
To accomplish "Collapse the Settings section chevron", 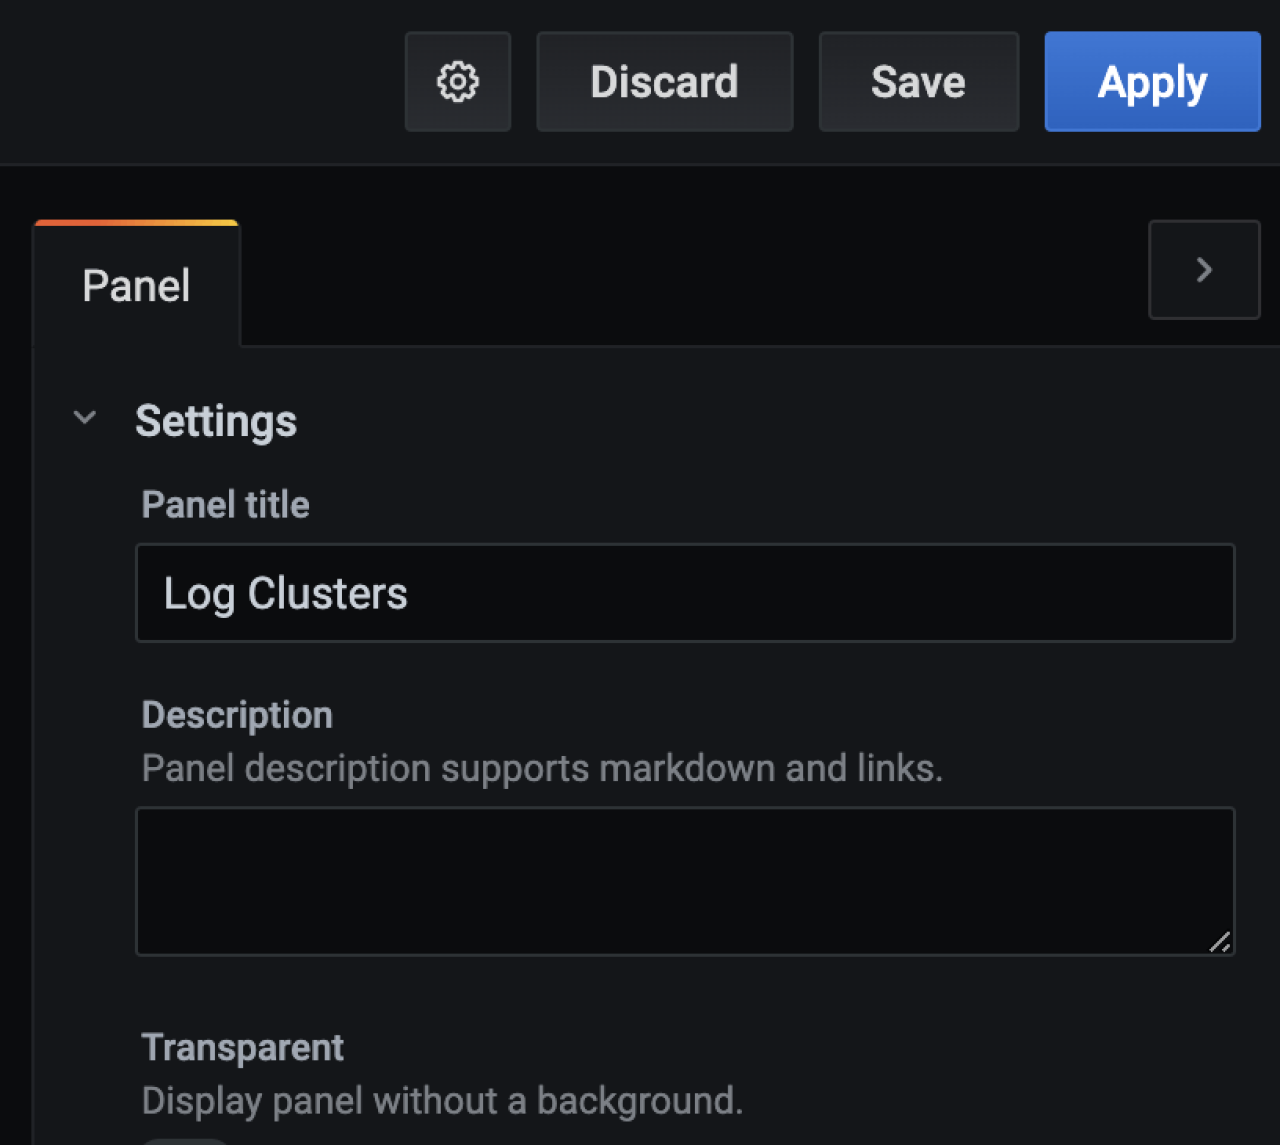I will click(85, 418).
